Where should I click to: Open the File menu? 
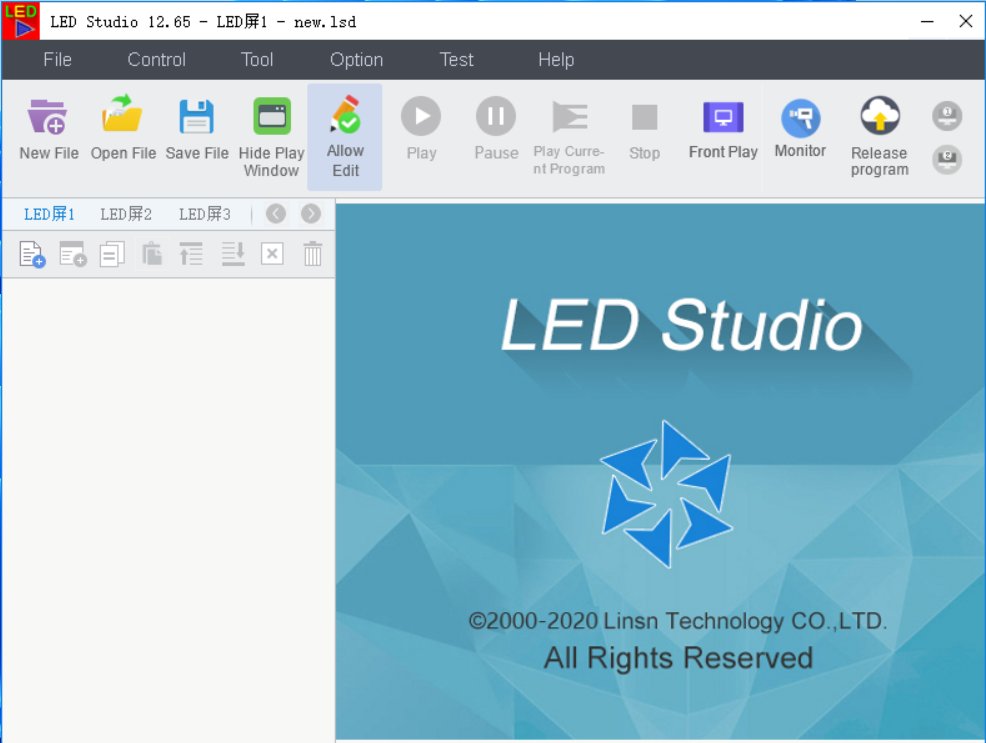pos(57,60)
